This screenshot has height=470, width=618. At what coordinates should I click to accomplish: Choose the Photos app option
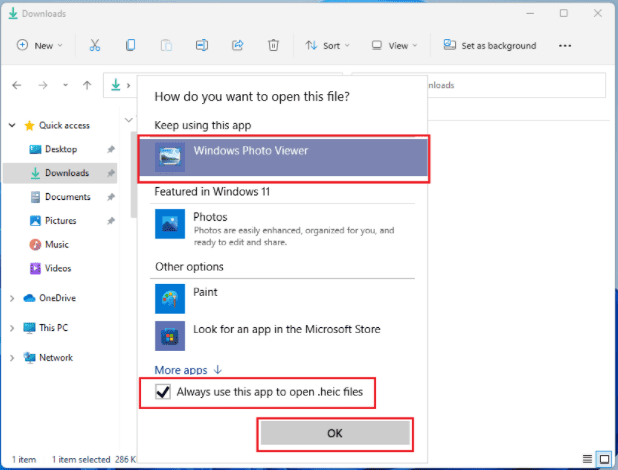point(283,229)
